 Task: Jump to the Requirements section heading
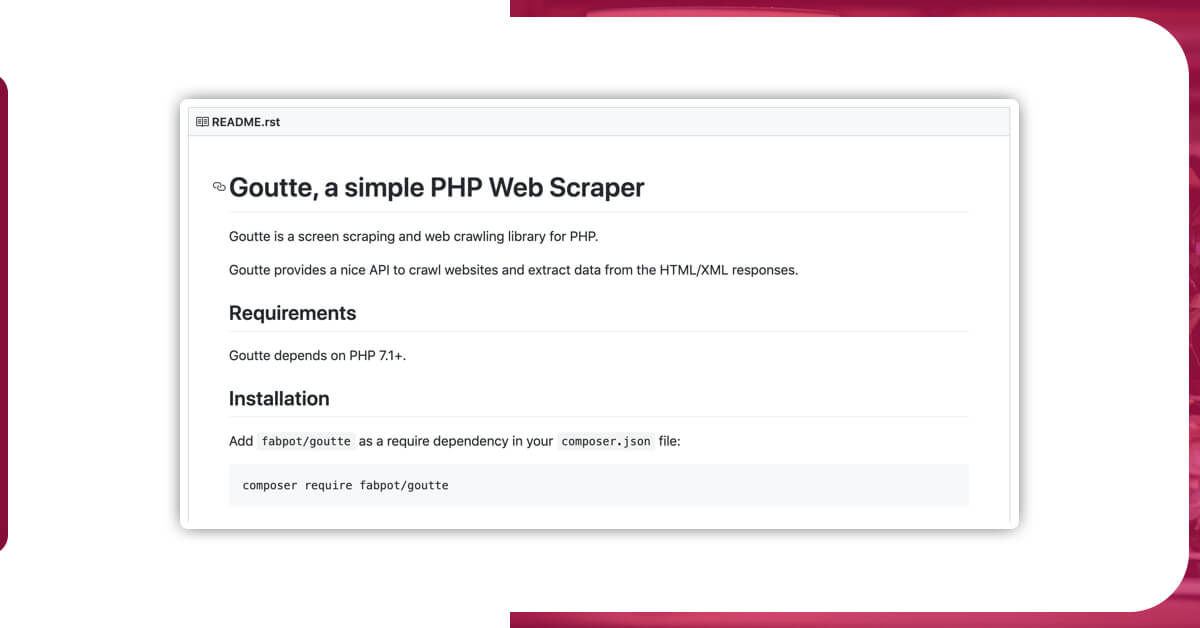click(x=292, y=313)
